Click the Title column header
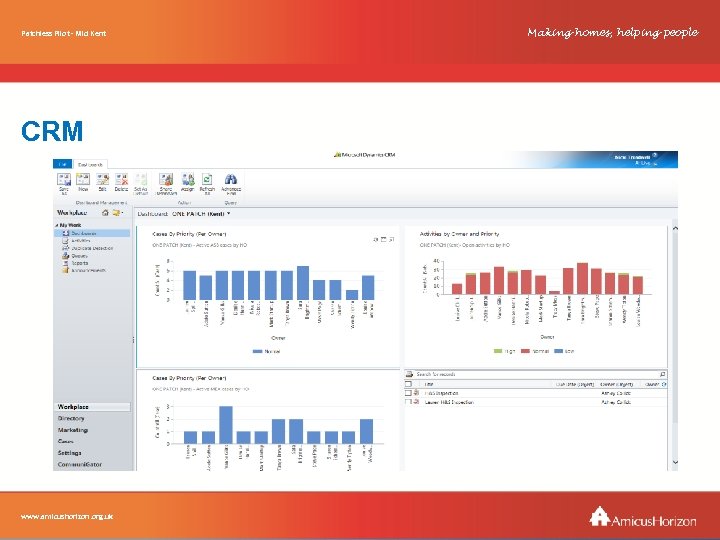Image resolution: width=720 pixels, height=540 pixels. coord(429,384)
